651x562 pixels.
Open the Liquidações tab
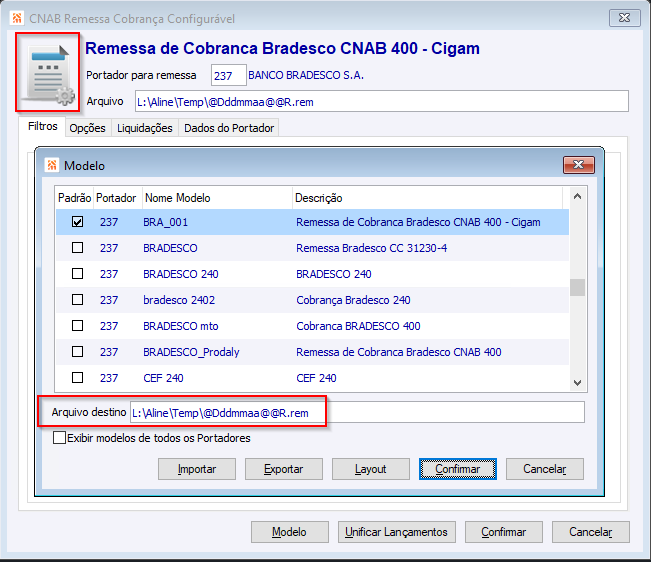click(x=145, y=128)
